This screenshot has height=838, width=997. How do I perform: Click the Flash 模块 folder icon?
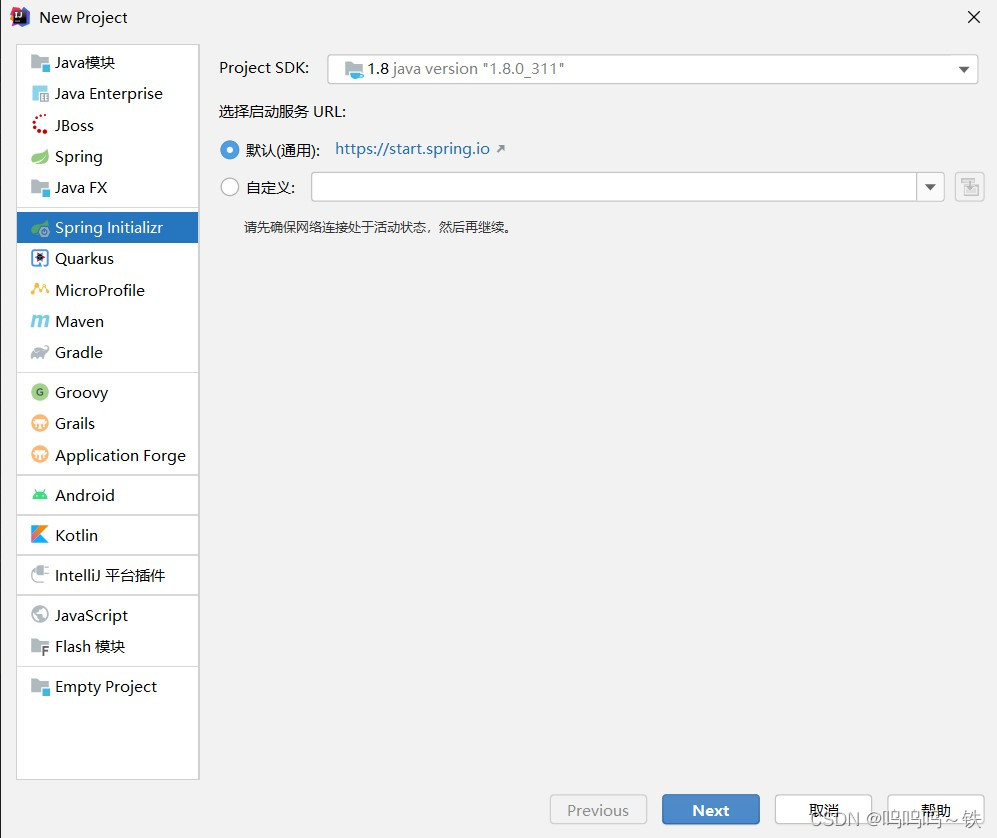40,647
